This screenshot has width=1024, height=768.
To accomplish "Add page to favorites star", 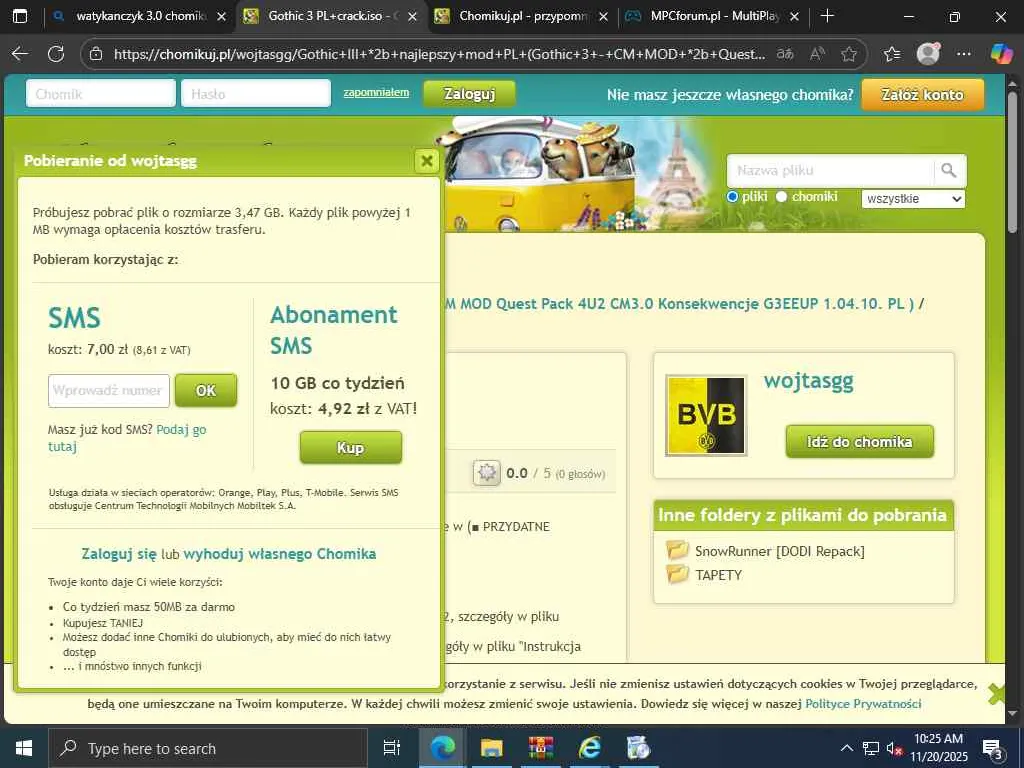I will coord(849,54).
